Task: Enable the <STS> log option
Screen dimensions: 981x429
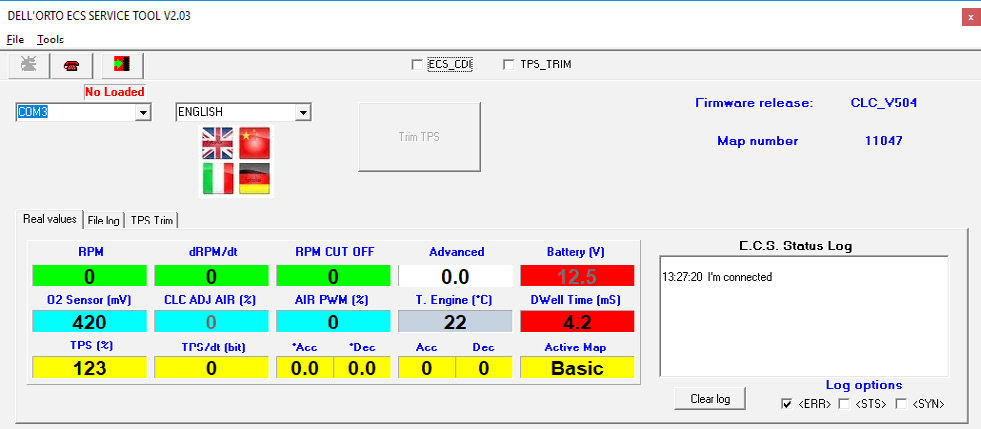Action: [843, 404]
